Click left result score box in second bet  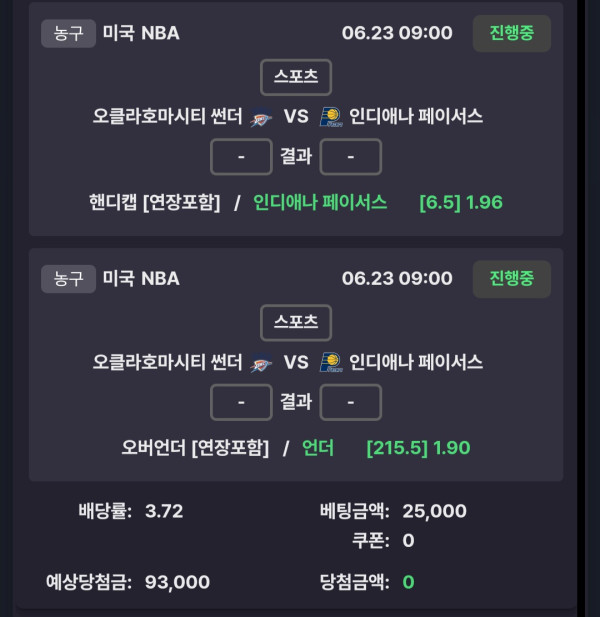tap(241, 402)
